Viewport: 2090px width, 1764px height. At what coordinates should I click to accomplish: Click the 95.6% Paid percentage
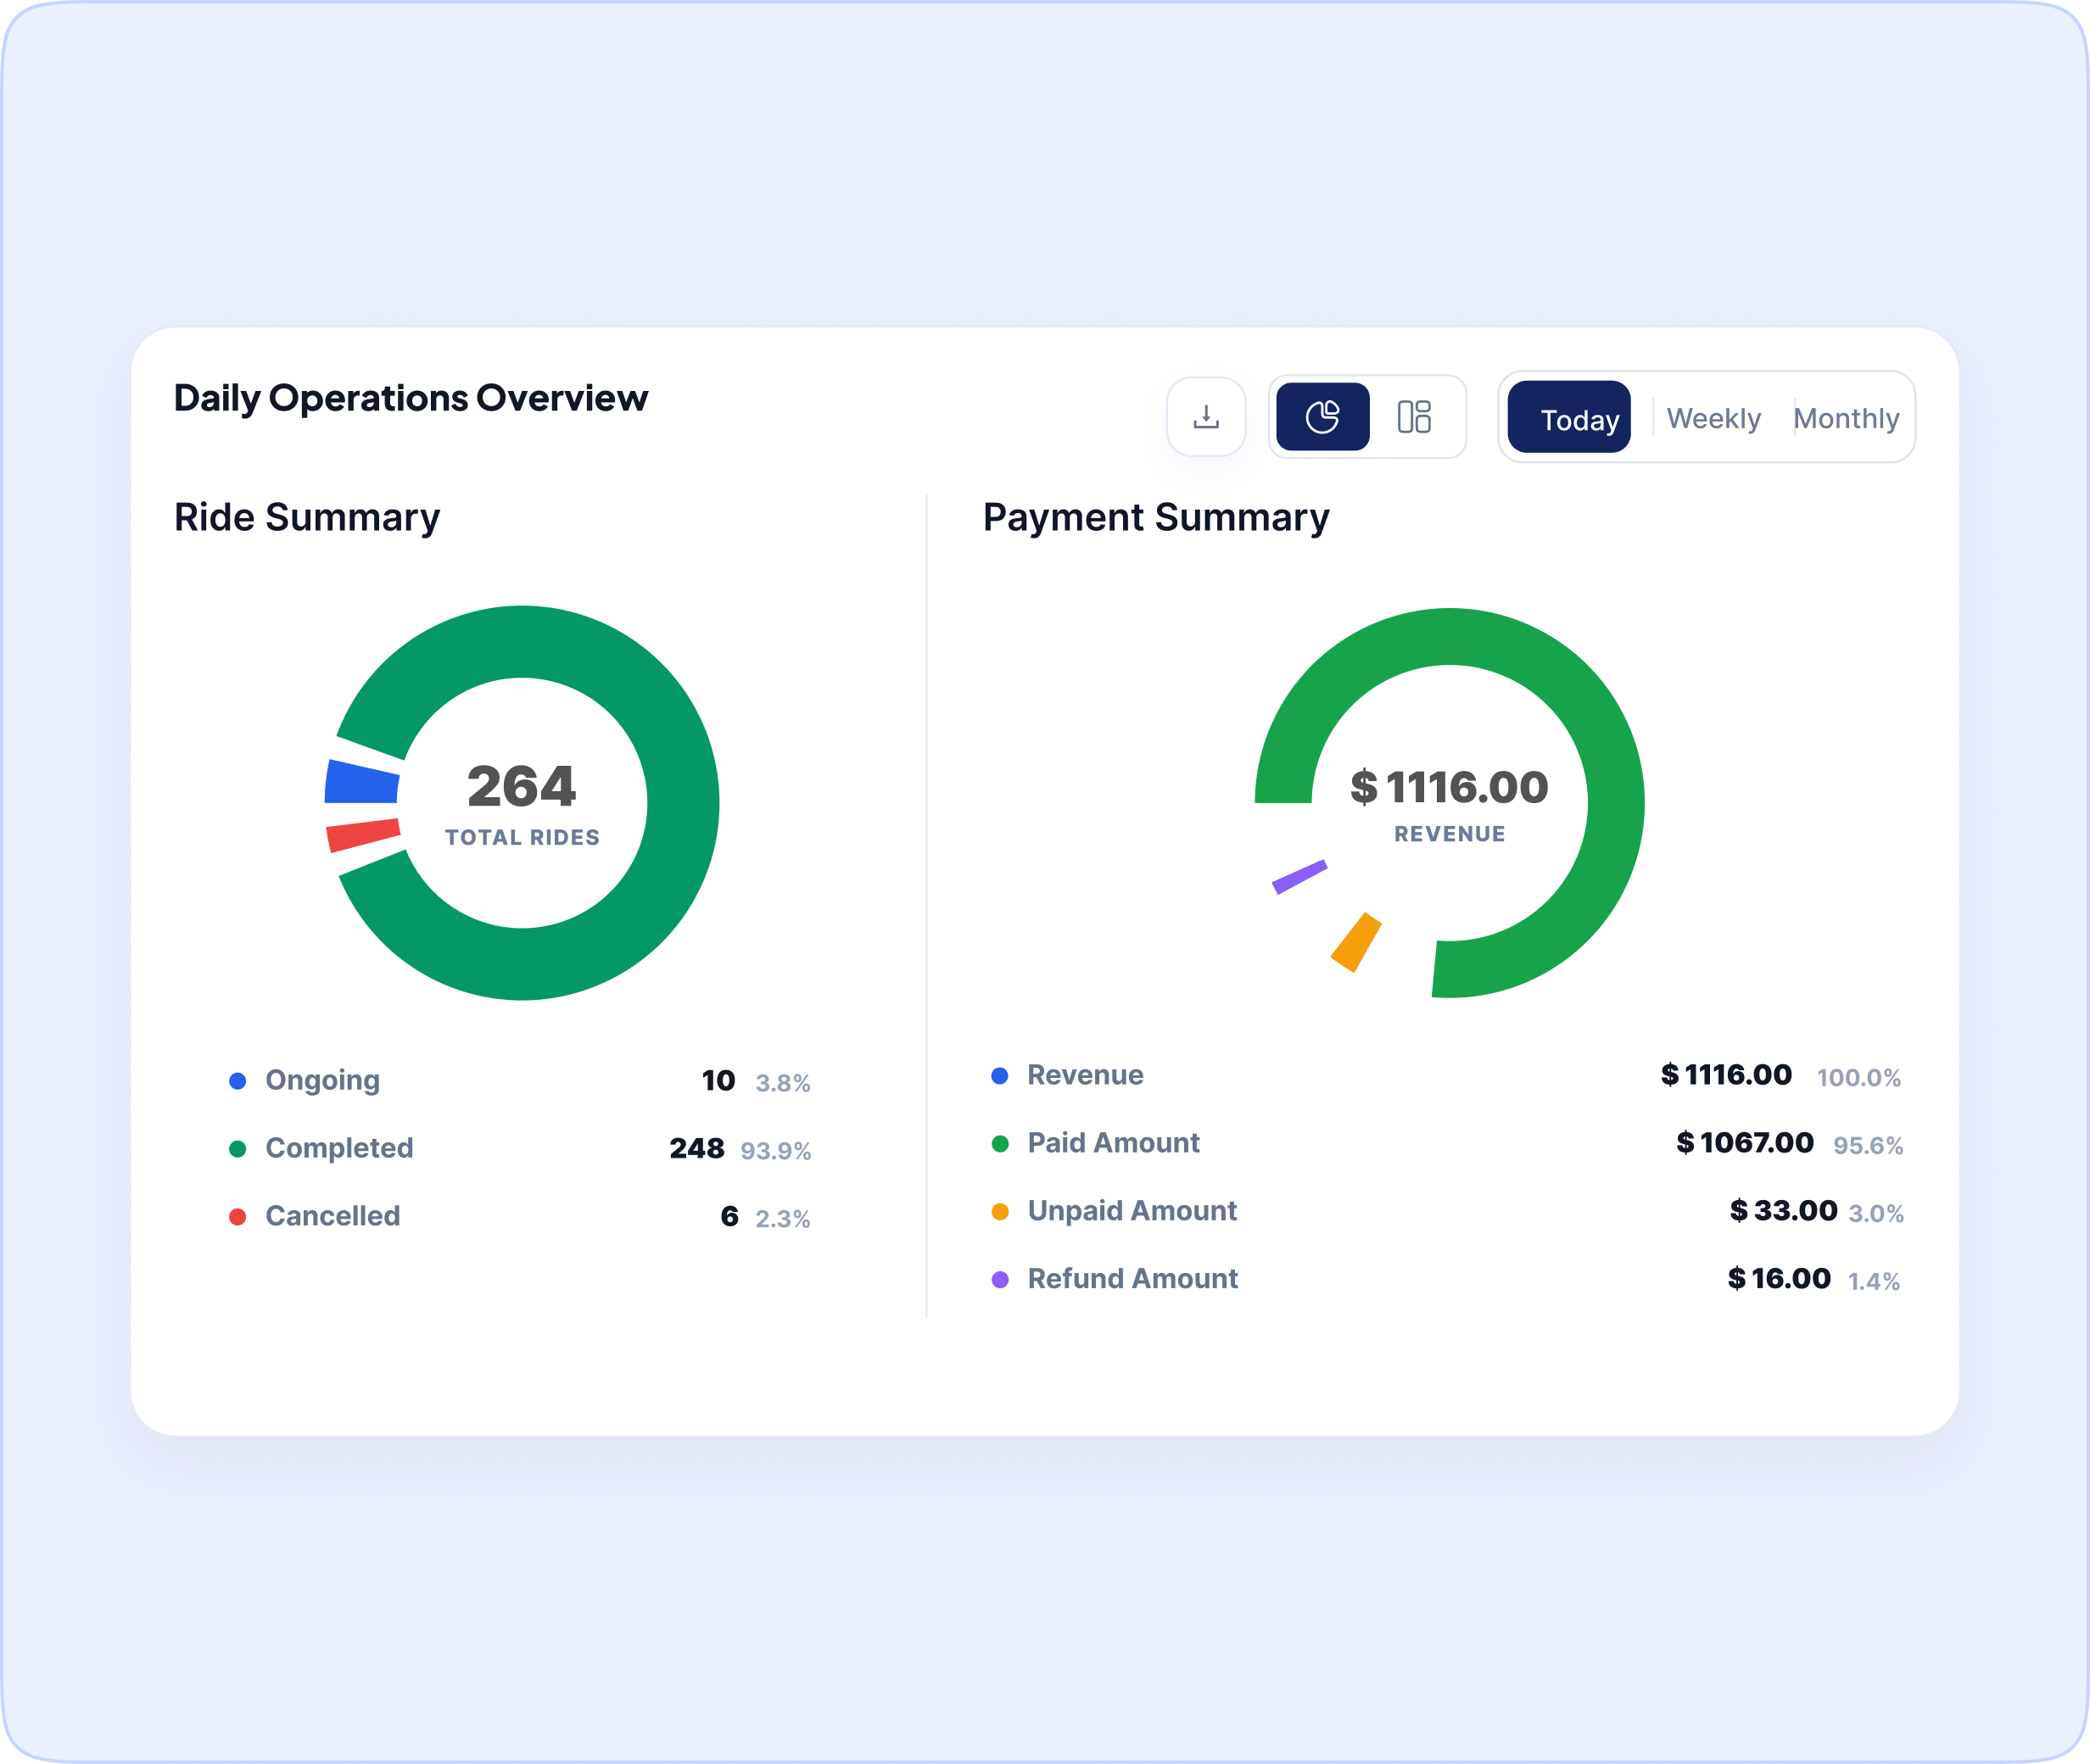[1868, 1146]
